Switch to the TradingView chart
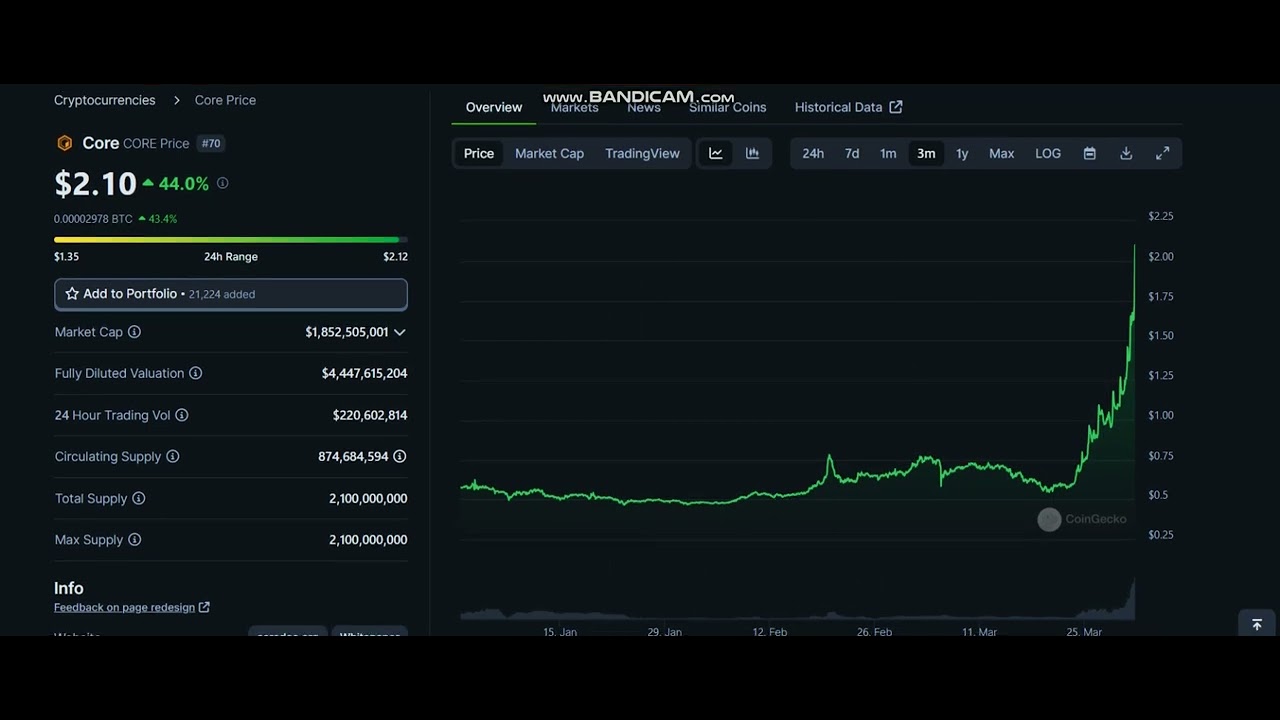This screenshot has height=720, width=1280. tap(642, 153)
